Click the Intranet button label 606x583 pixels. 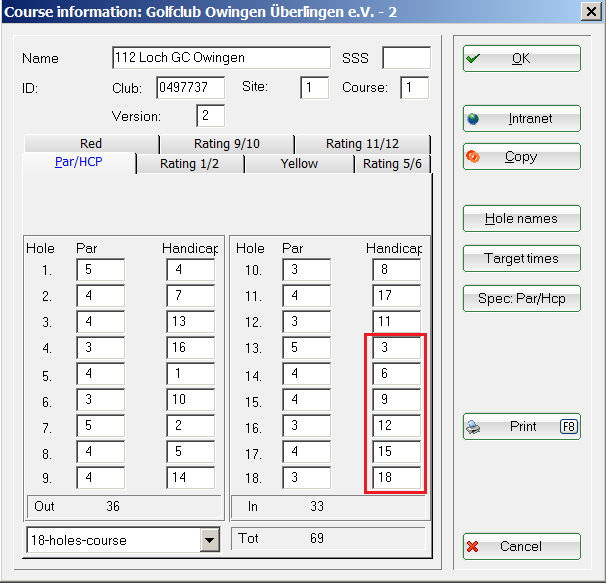pos(530,119)
